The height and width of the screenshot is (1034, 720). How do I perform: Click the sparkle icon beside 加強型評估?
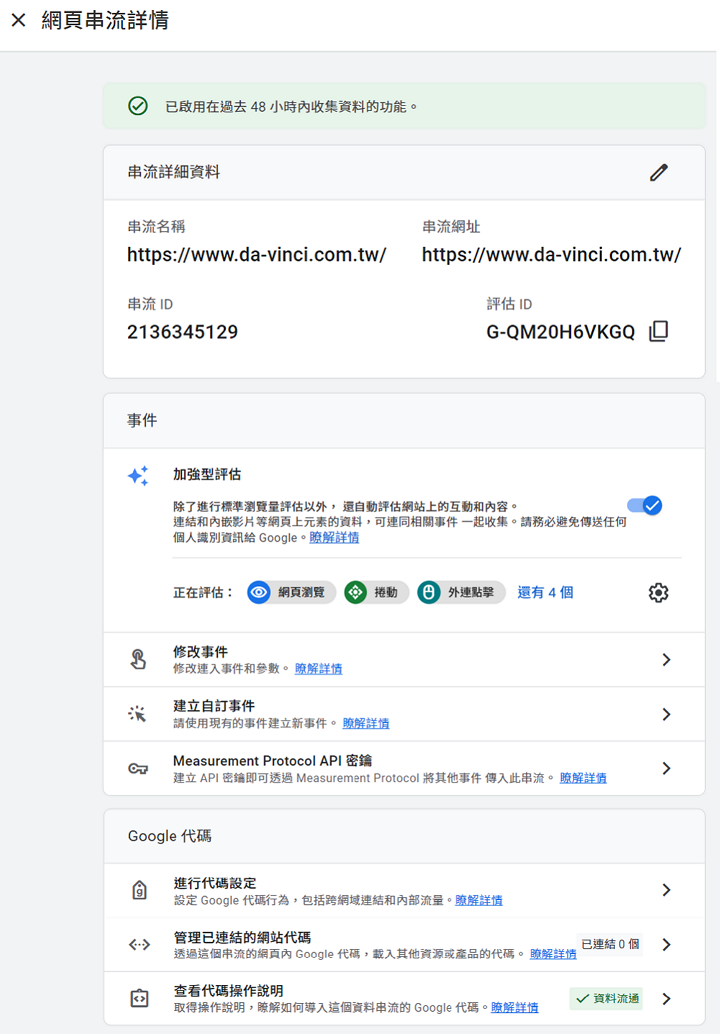click(138, 475)
